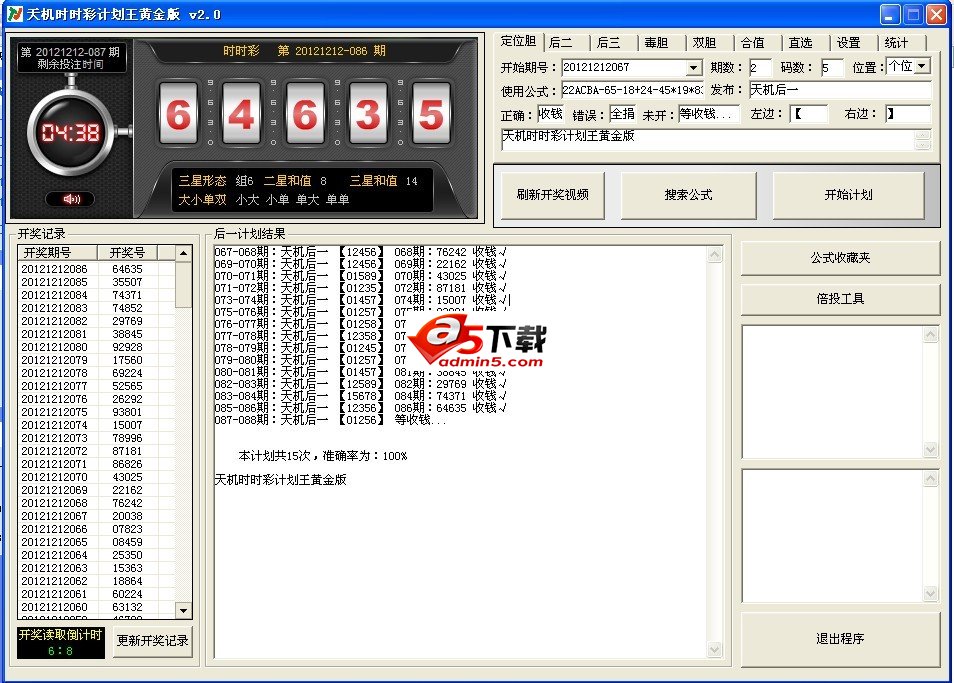Click the app logo icon in title bar
This screenshot has width=954, height=683.
point(14,14)
